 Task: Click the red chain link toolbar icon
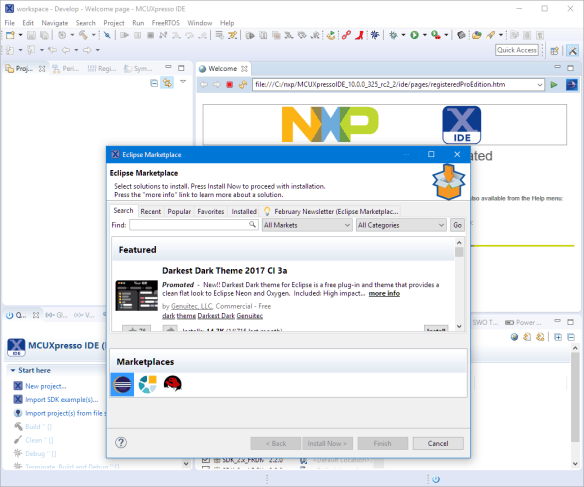pyautogui.click(x=346, y=35)
